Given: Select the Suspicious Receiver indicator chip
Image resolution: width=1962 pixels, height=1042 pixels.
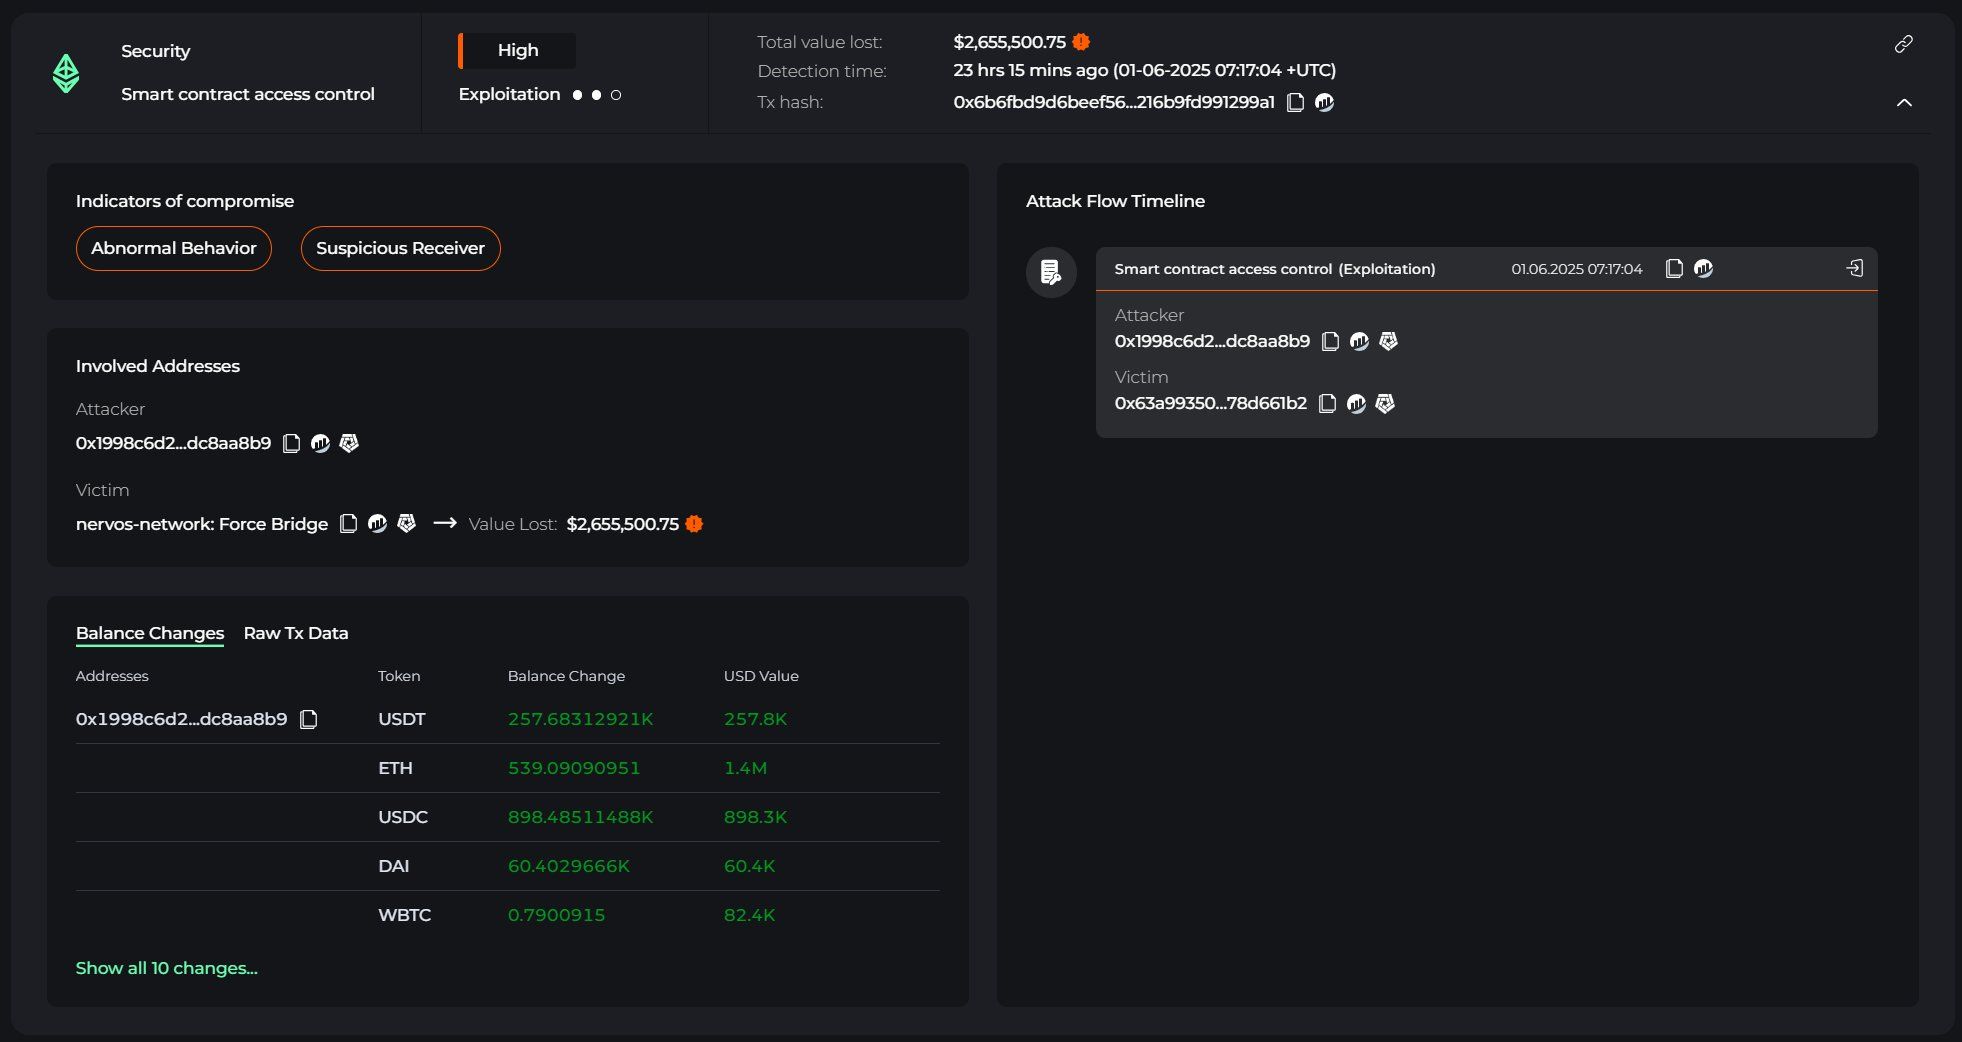Looking at the screenshot, I should (x=400, y=248).
